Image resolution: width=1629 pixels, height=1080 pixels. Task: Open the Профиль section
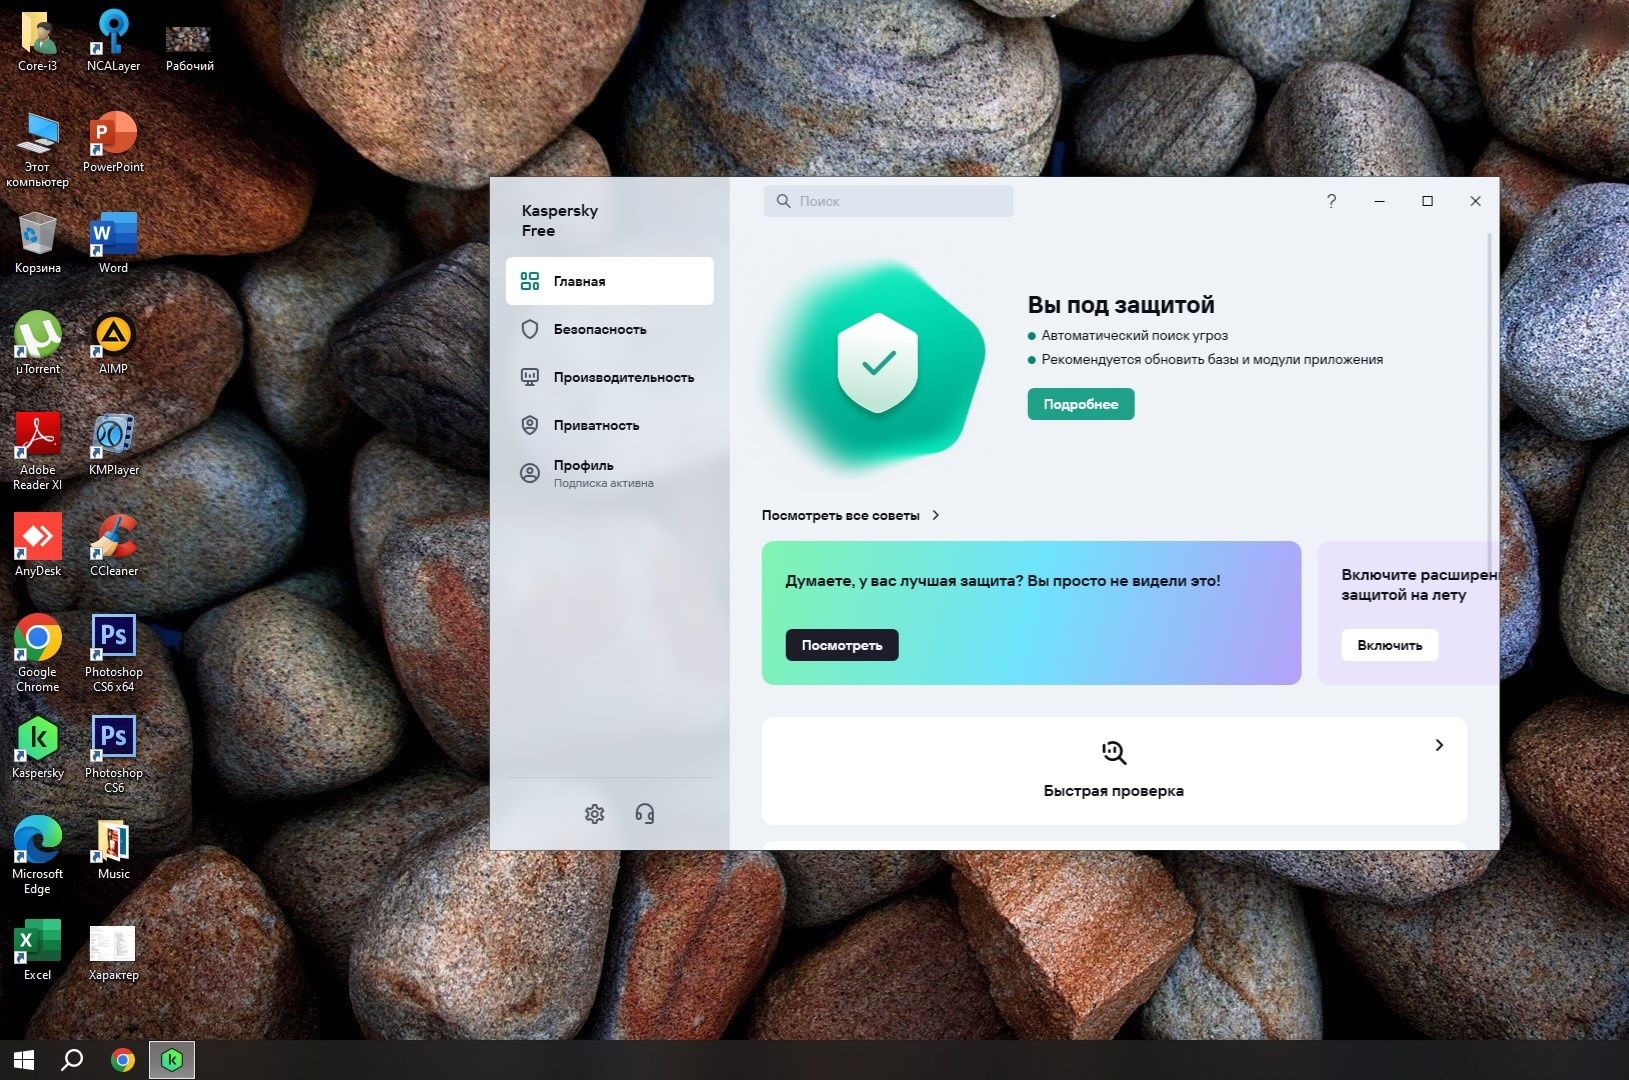[x=610, y=473]
